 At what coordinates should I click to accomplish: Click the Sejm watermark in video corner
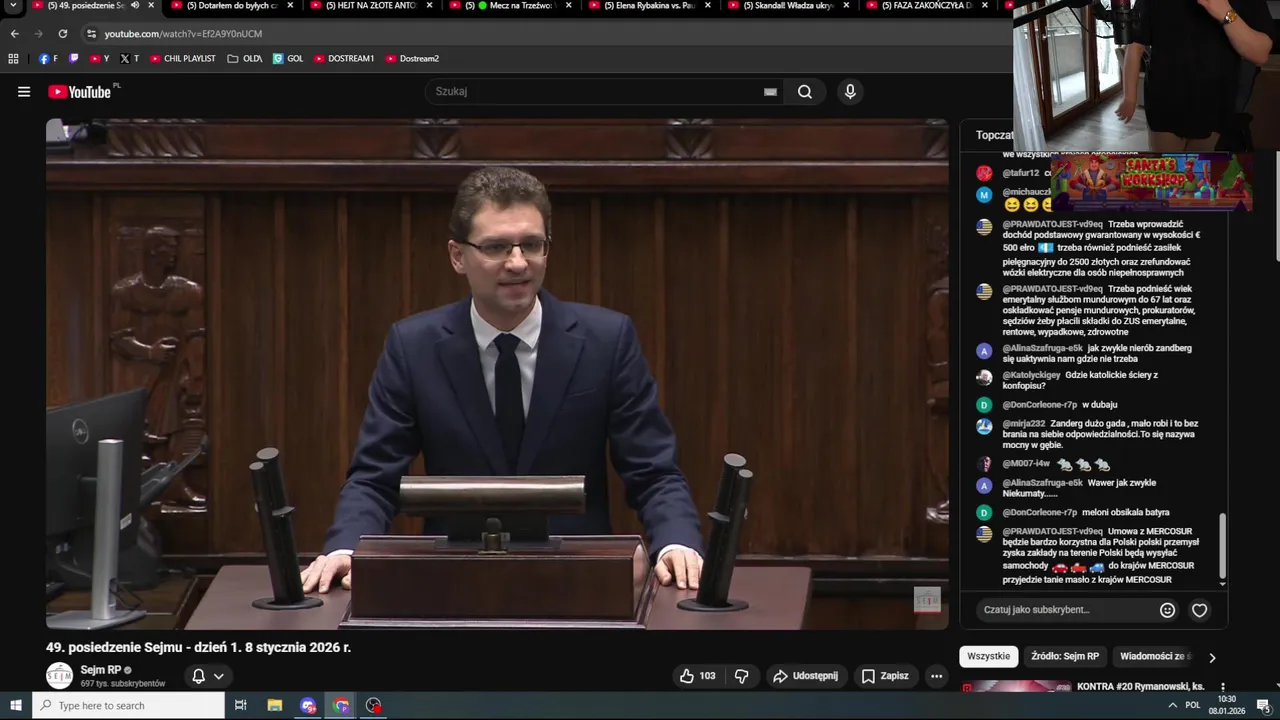(x=927, y=600)
